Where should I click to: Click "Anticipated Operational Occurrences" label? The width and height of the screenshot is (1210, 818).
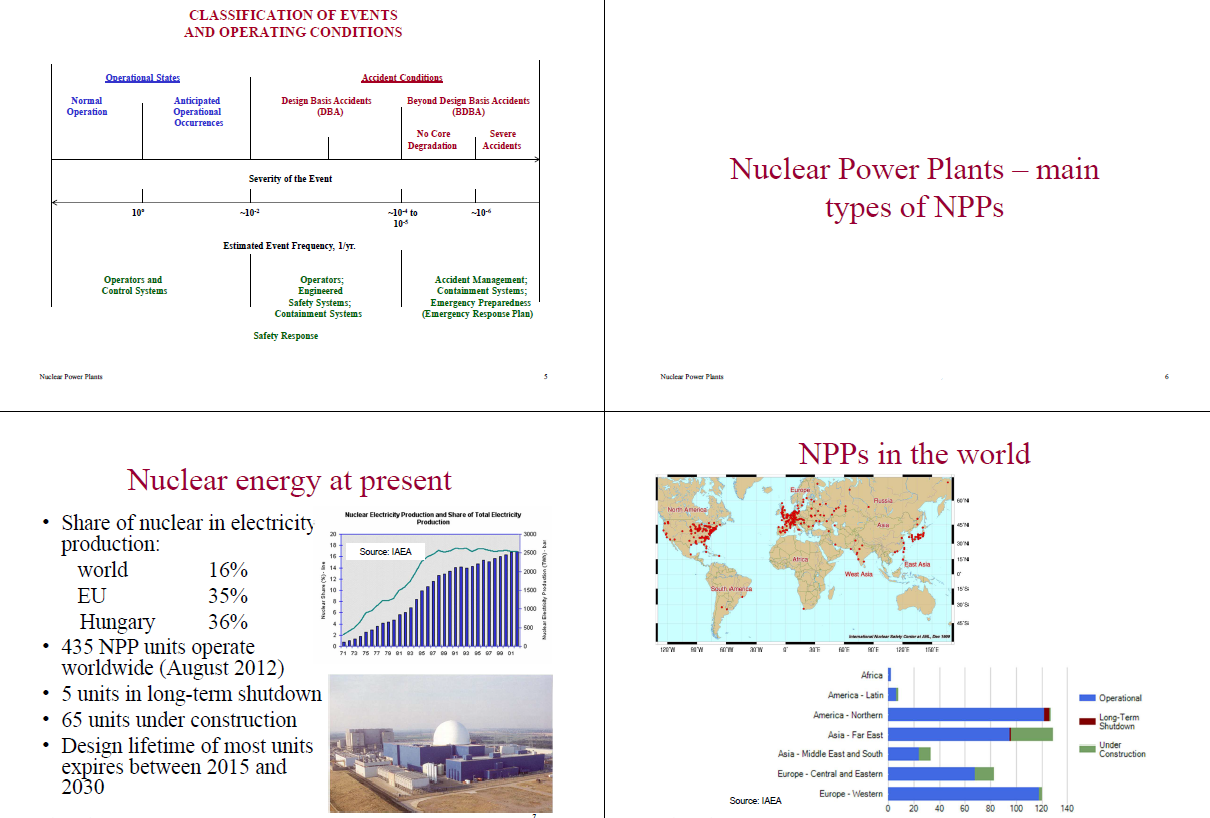(198, 112)
